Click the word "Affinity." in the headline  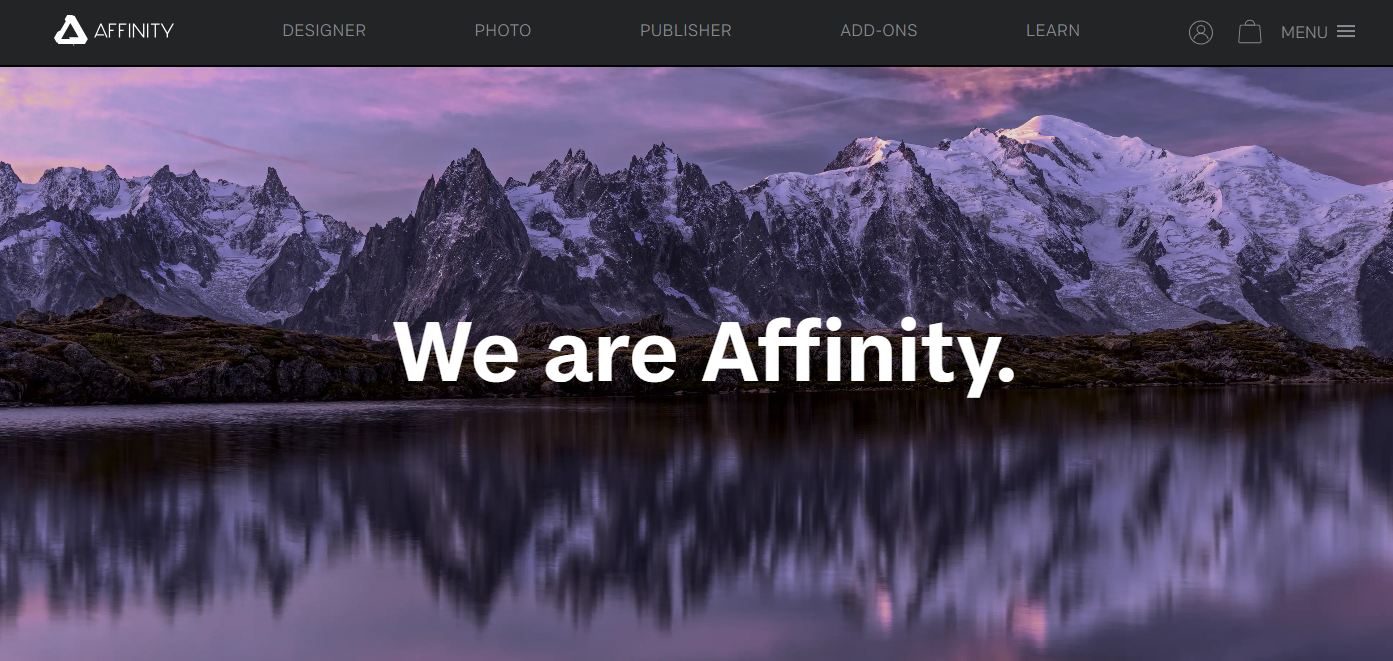[x=859, y=352]
